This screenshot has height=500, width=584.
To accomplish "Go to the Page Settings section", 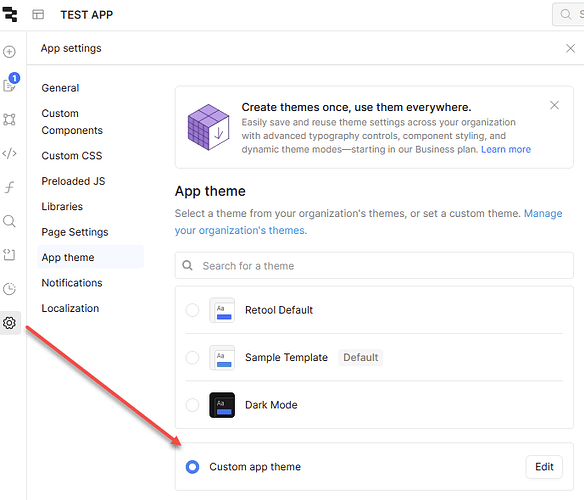I will tap(75, 232).
